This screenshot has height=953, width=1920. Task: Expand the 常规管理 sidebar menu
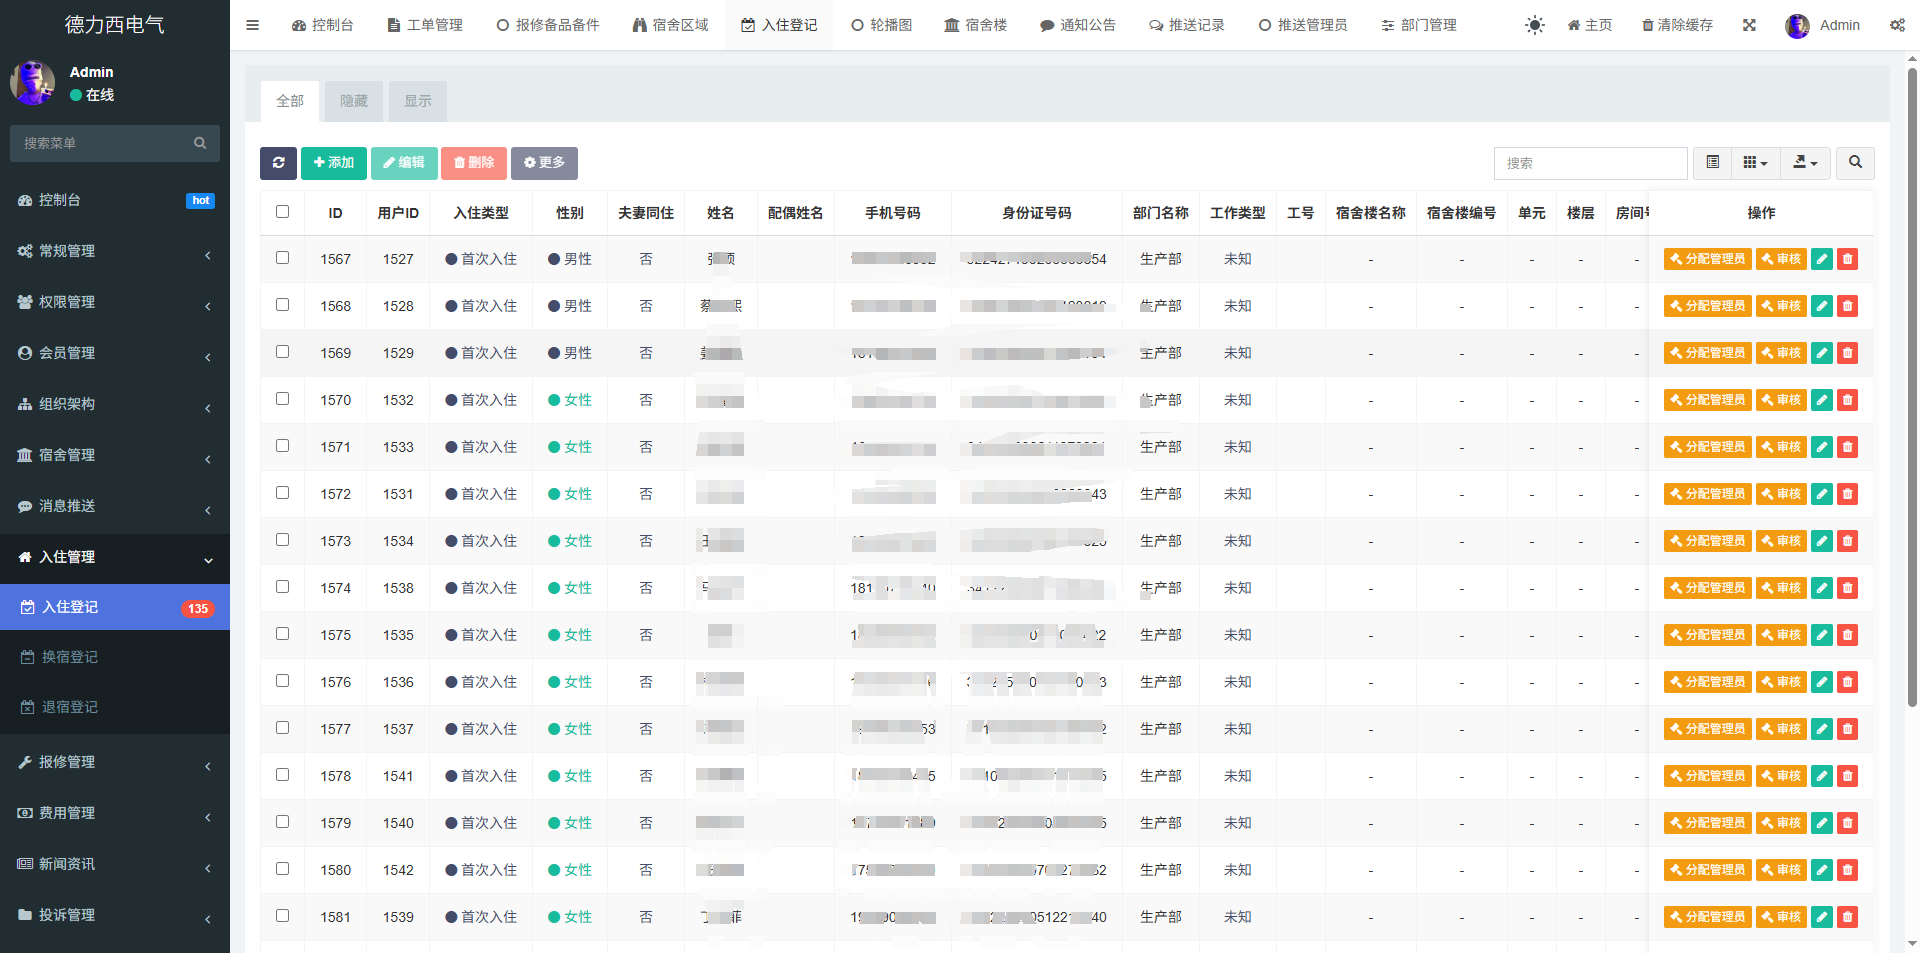point(115,251)
